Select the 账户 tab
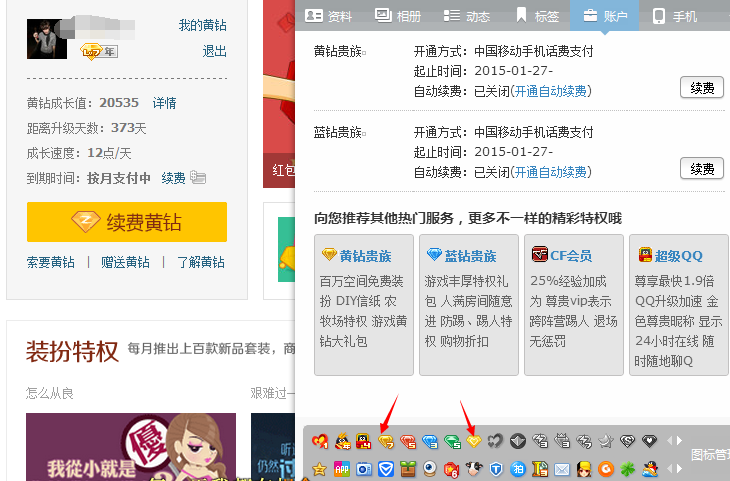730x481 pixels. (x=604, y=16)
